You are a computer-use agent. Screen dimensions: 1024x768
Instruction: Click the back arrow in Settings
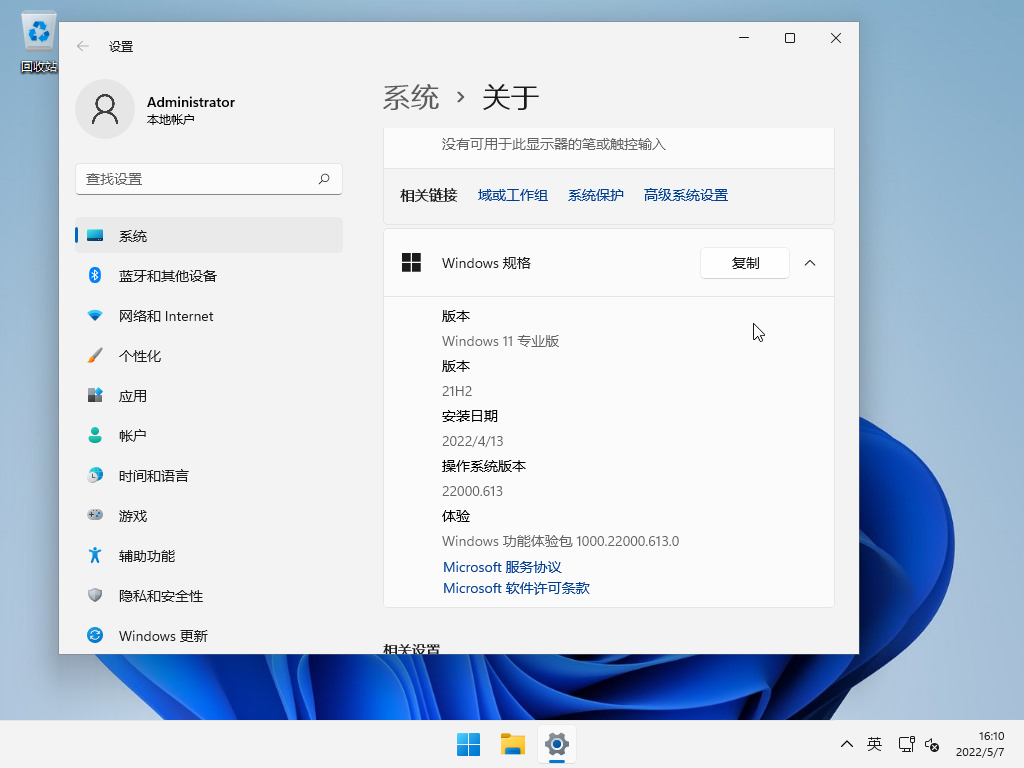click(x=83, y=45)
